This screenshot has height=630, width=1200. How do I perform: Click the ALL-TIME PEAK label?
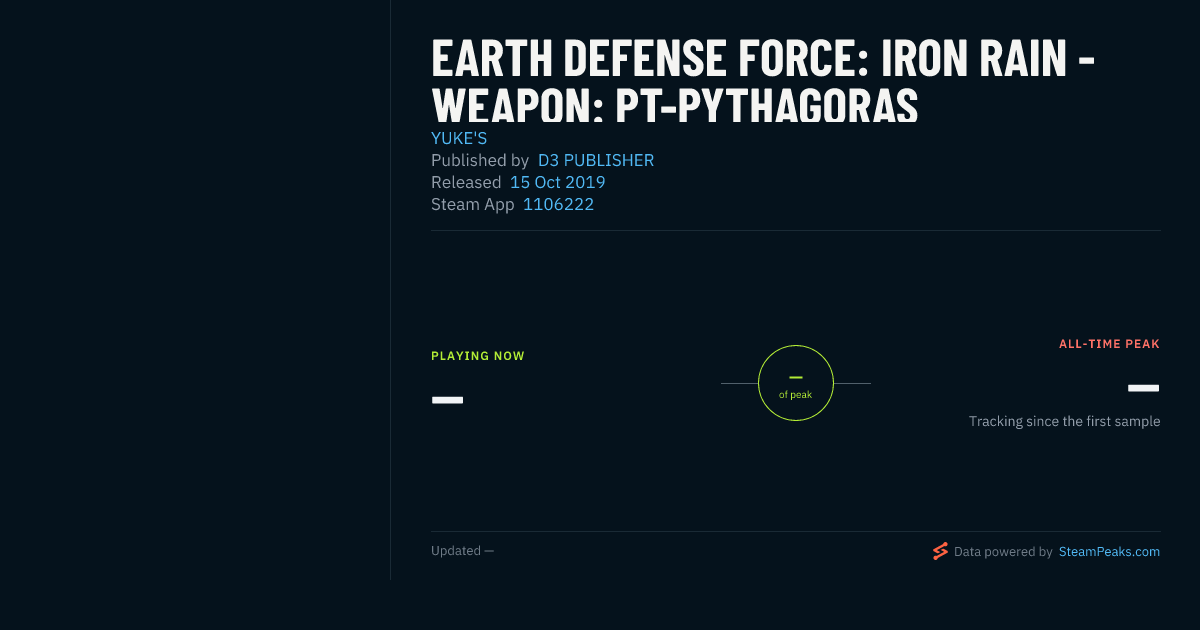[1109, 344]
